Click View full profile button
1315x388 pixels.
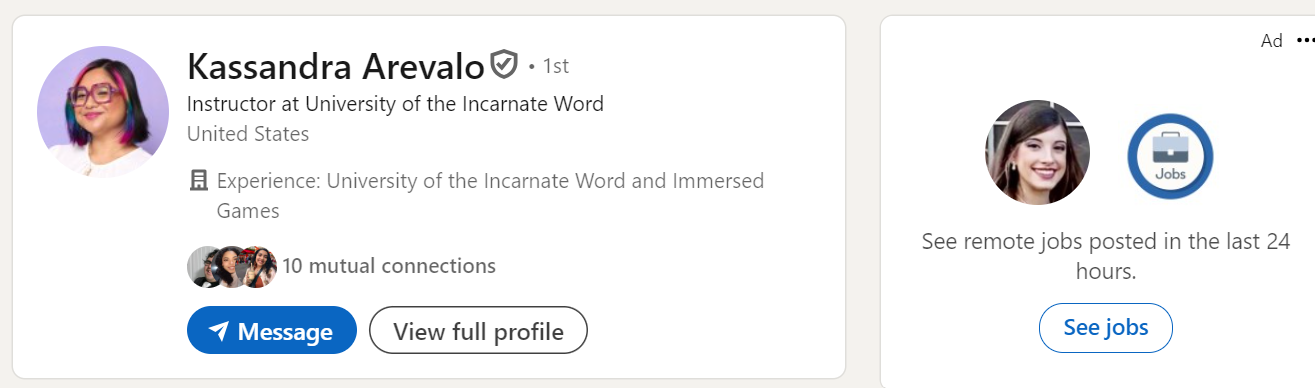pyautogui.click(x=478, y=330)
